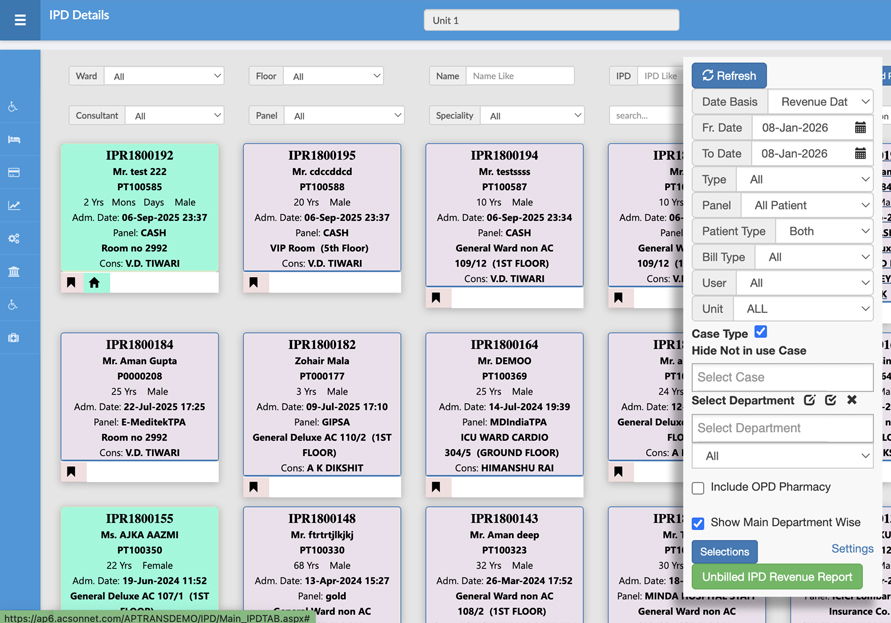Clear department selection with X icon
Screen dimensions: 891x623
852,400
